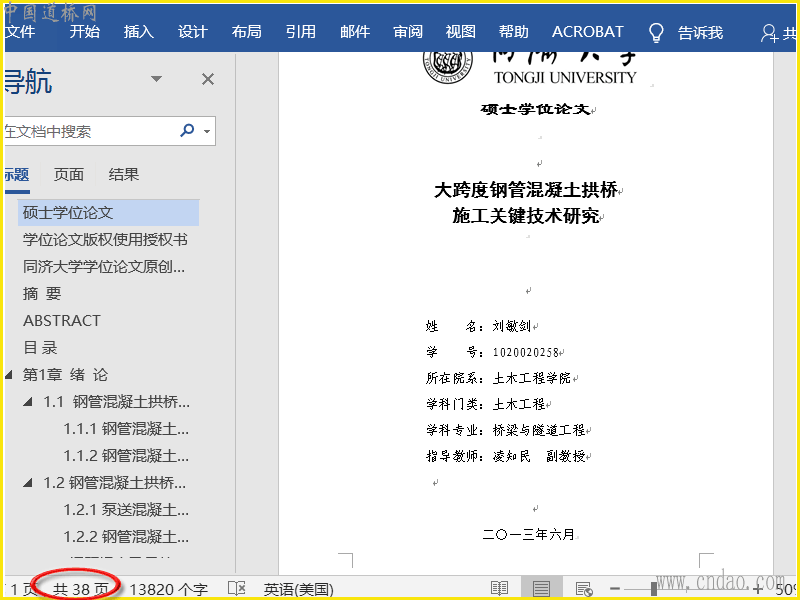Click the line 学科专业：桥梁与隧道工程
This screenshot has width=800, height=600.
click(506, 430)
